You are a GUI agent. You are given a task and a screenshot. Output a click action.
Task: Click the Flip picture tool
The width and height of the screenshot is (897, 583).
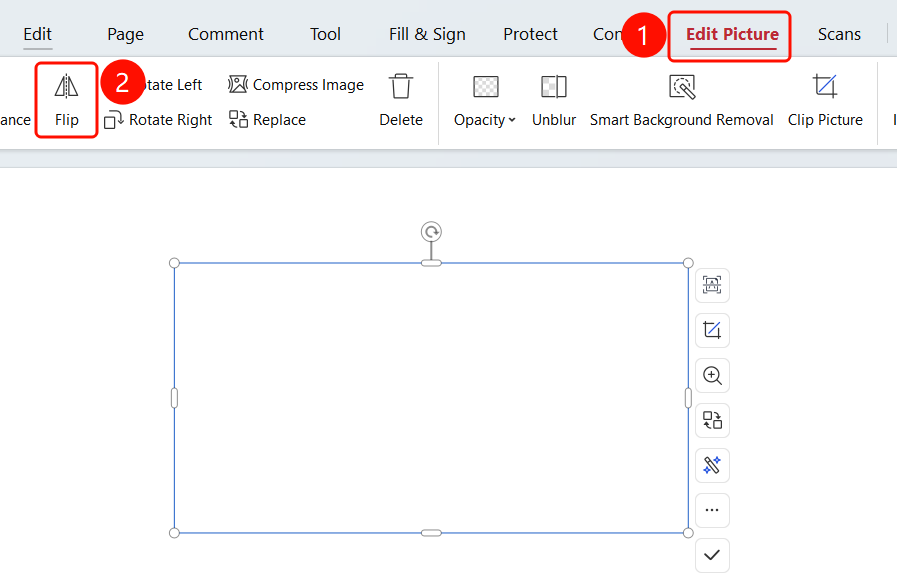click(x=66, y=100)
